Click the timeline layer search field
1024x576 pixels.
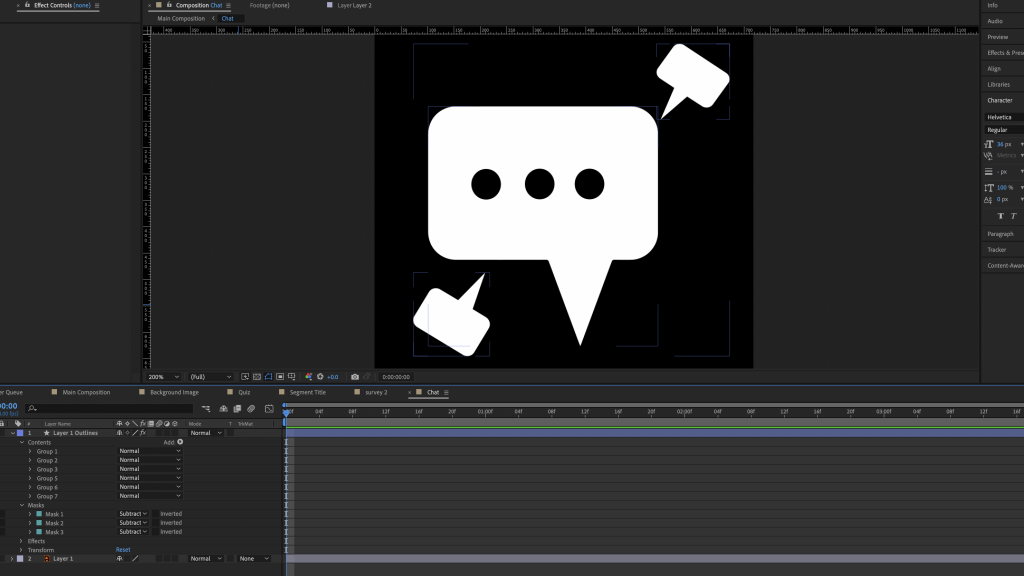tap(109, 409)
